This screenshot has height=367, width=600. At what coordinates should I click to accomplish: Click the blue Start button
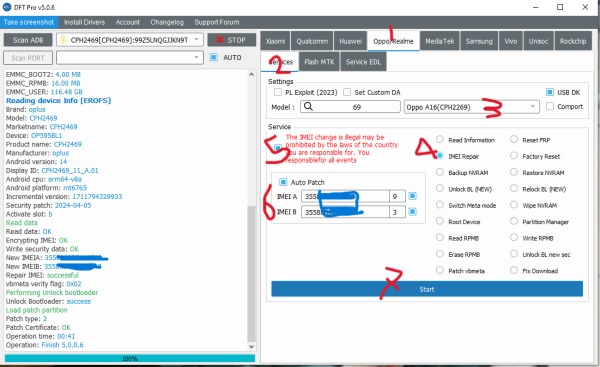click(427, 289)
